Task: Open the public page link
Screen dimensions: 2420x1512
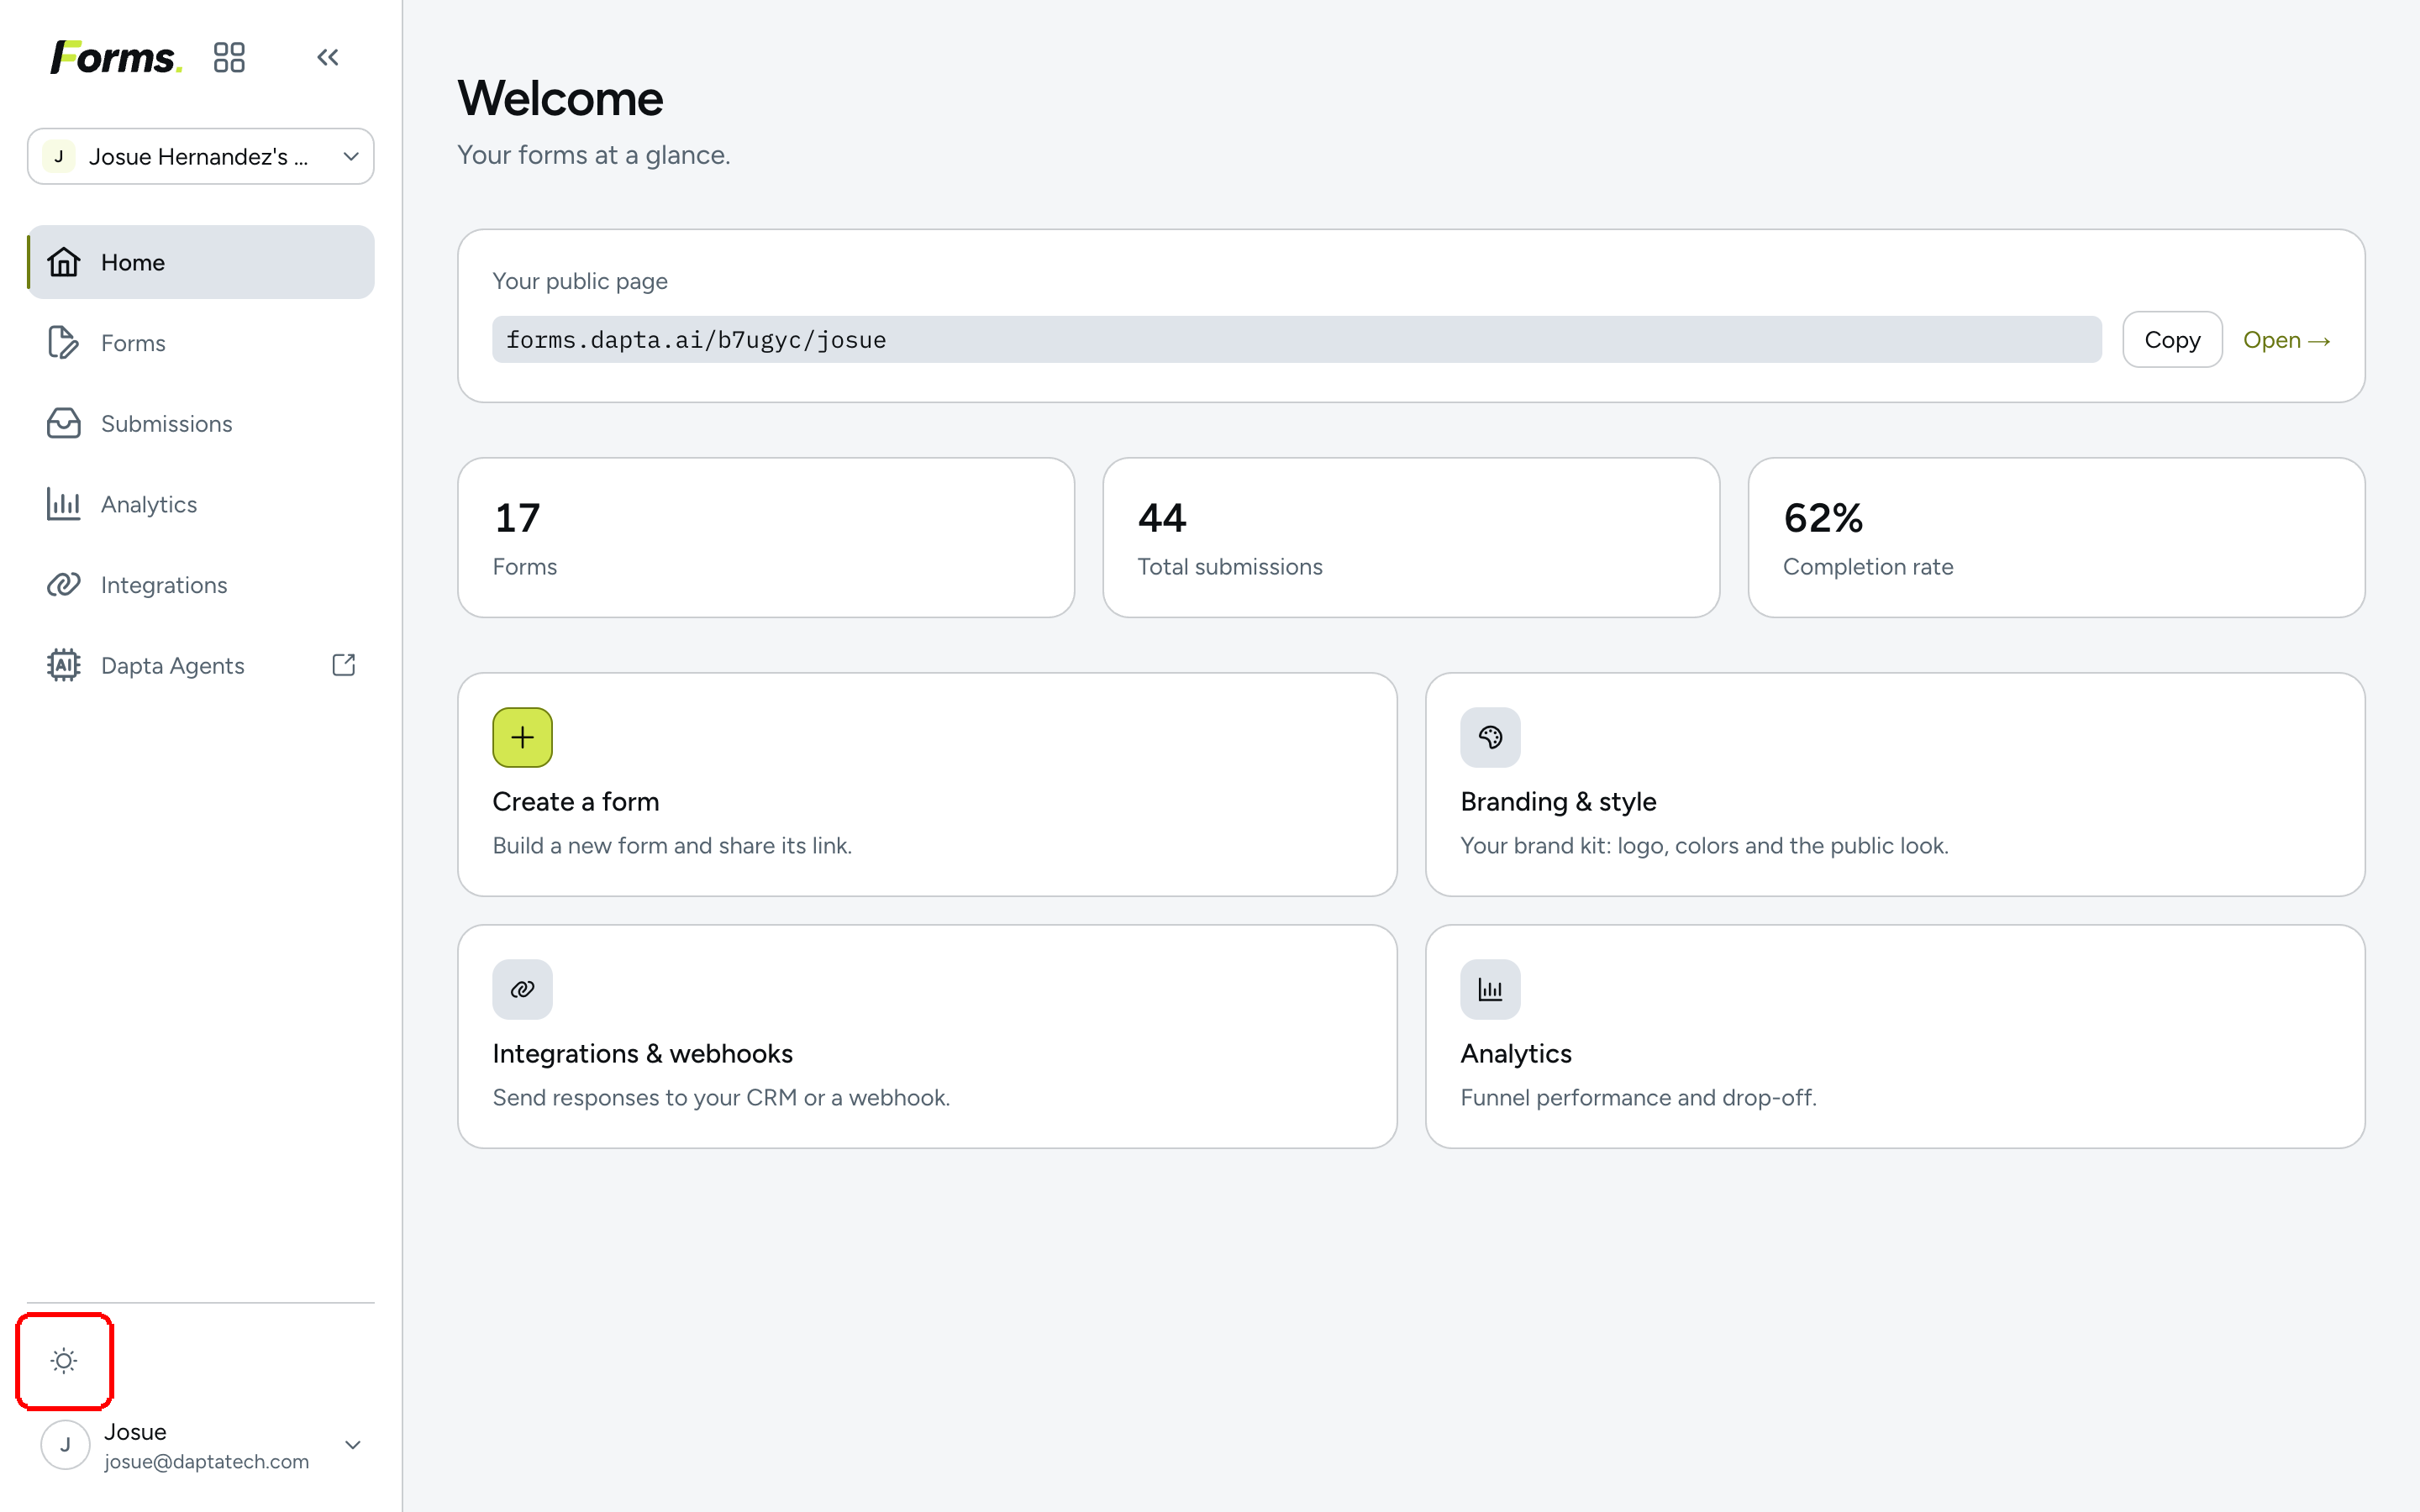Action: click(2287, 340)
